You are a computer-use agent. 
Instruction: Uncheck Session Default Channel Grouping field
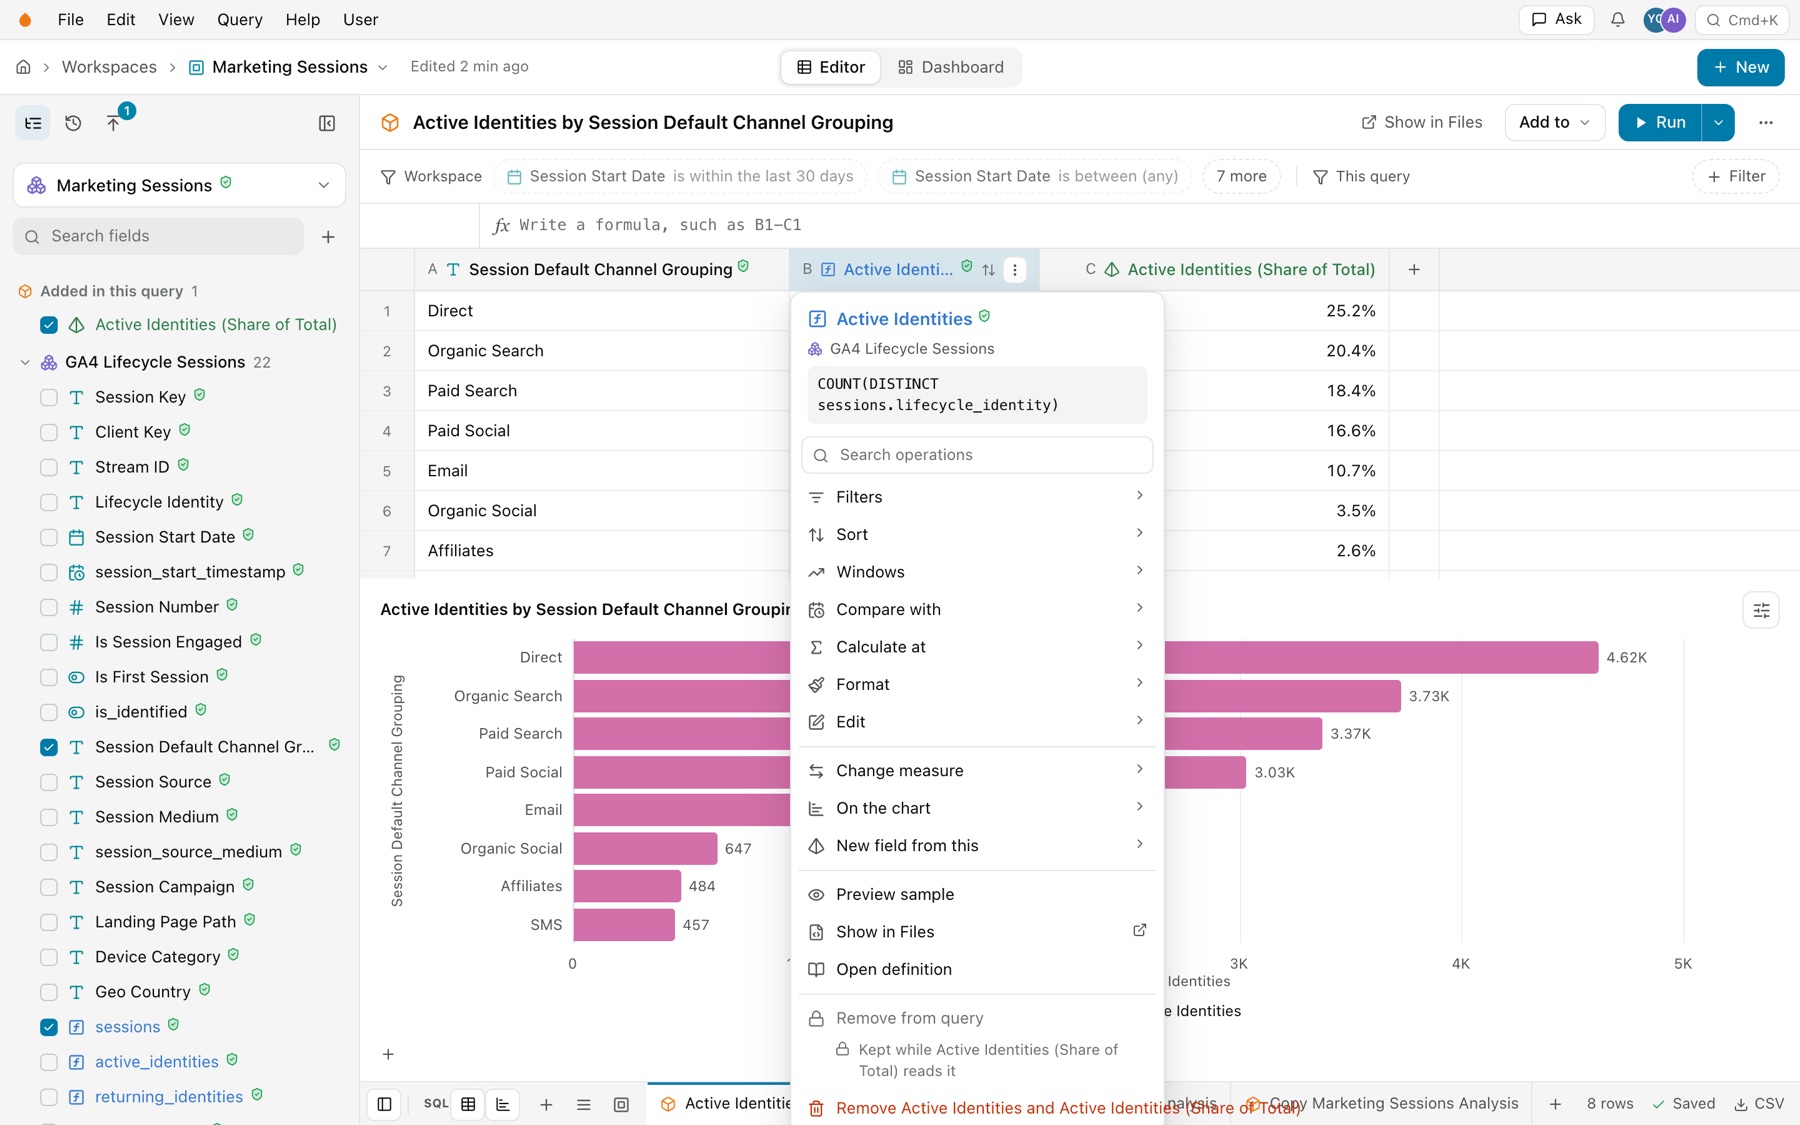click(x=49, y=747)
